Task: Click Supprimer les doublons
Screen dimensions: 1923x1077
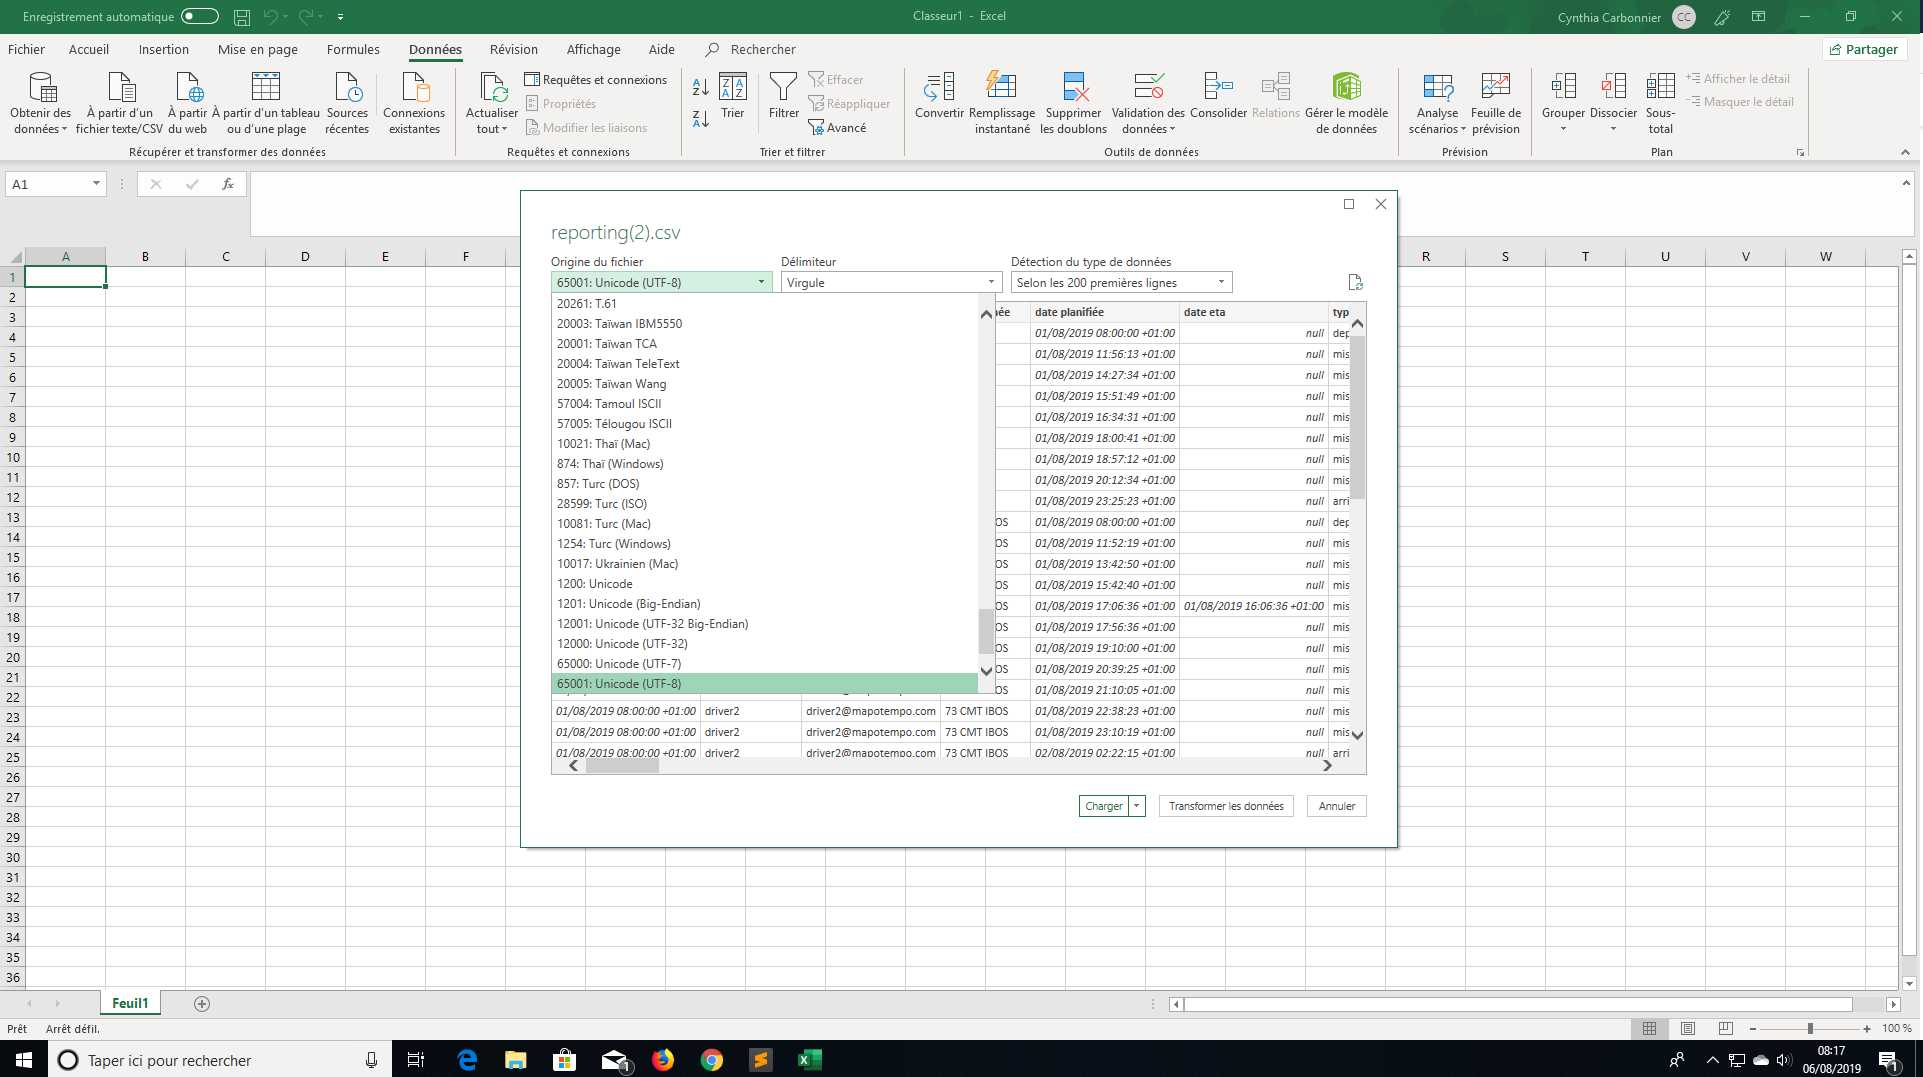Action: [1073, 103]
